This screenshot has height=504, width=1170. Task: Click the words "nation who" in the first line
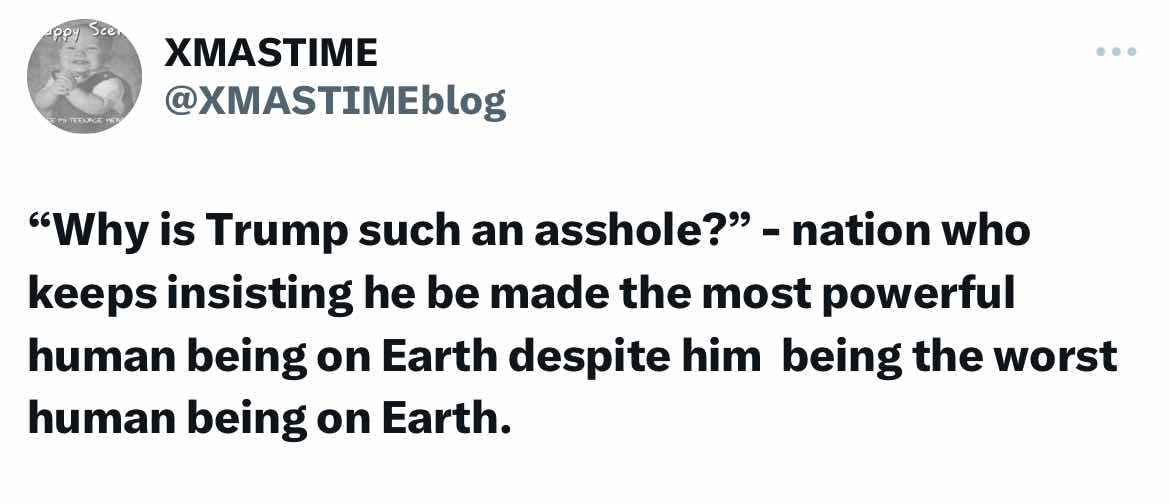910,231
